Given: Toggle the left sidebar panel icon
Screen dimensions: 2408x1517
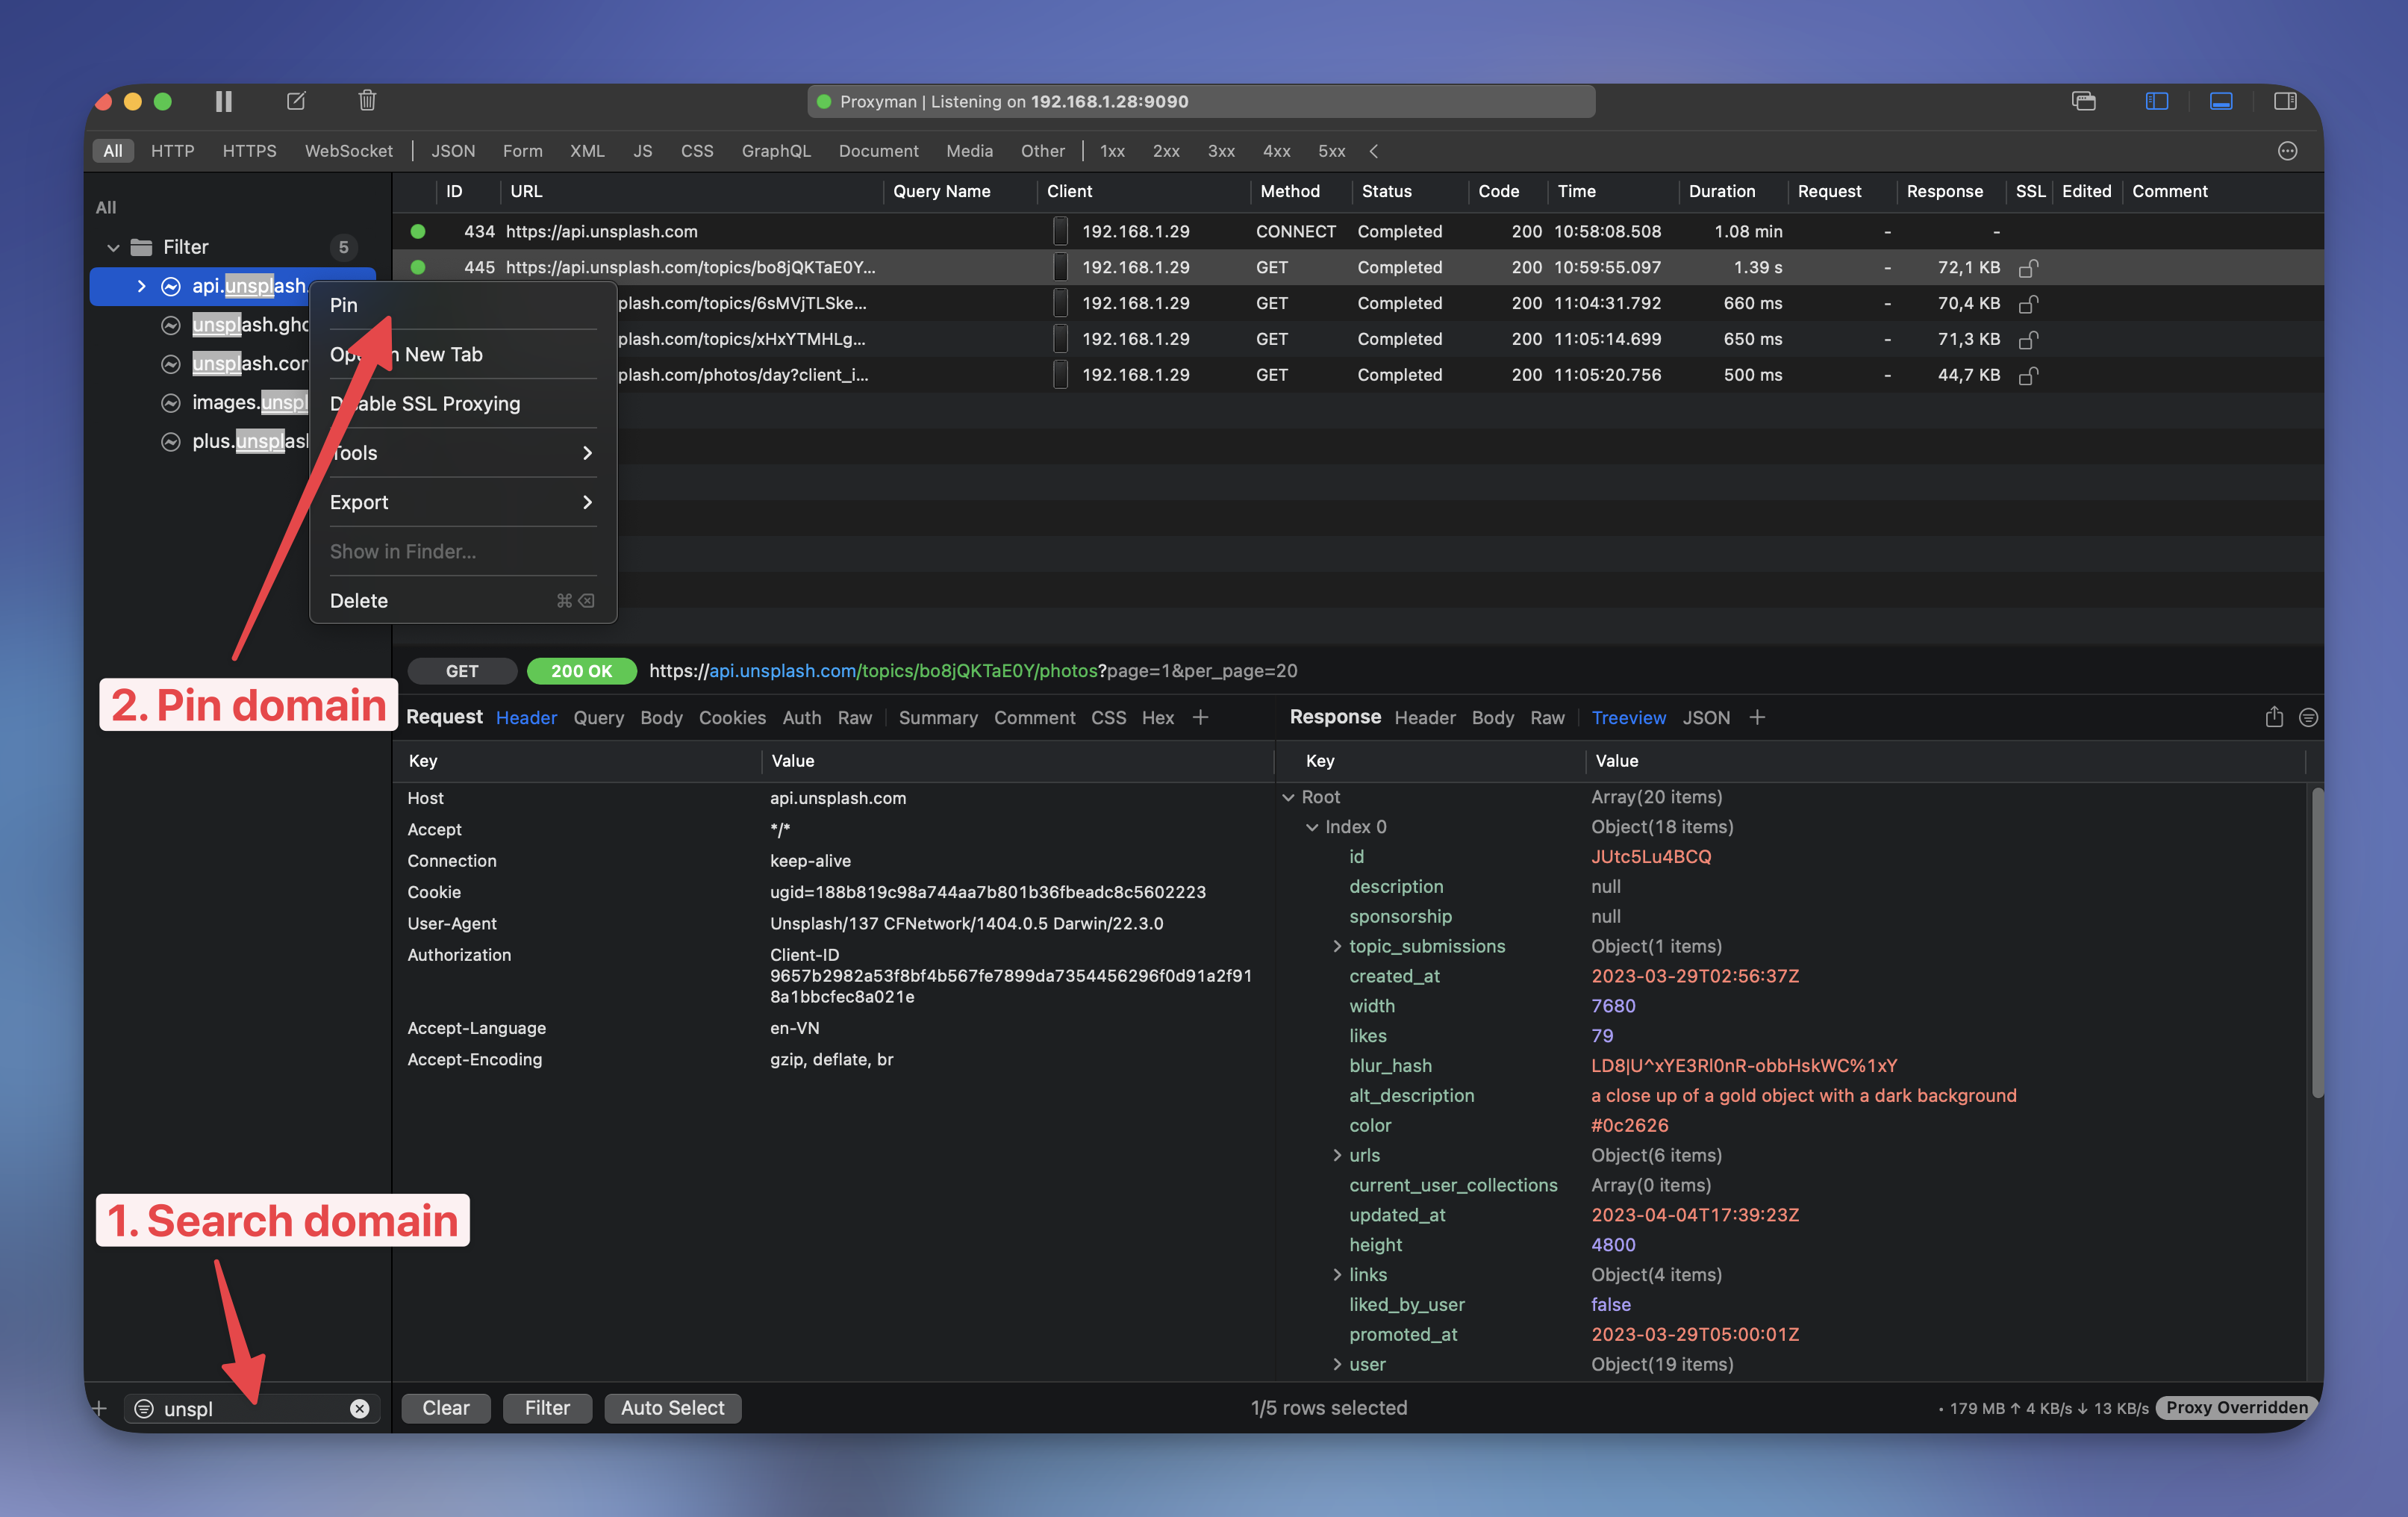Looking at the screenshot, I should (2156, 101).
